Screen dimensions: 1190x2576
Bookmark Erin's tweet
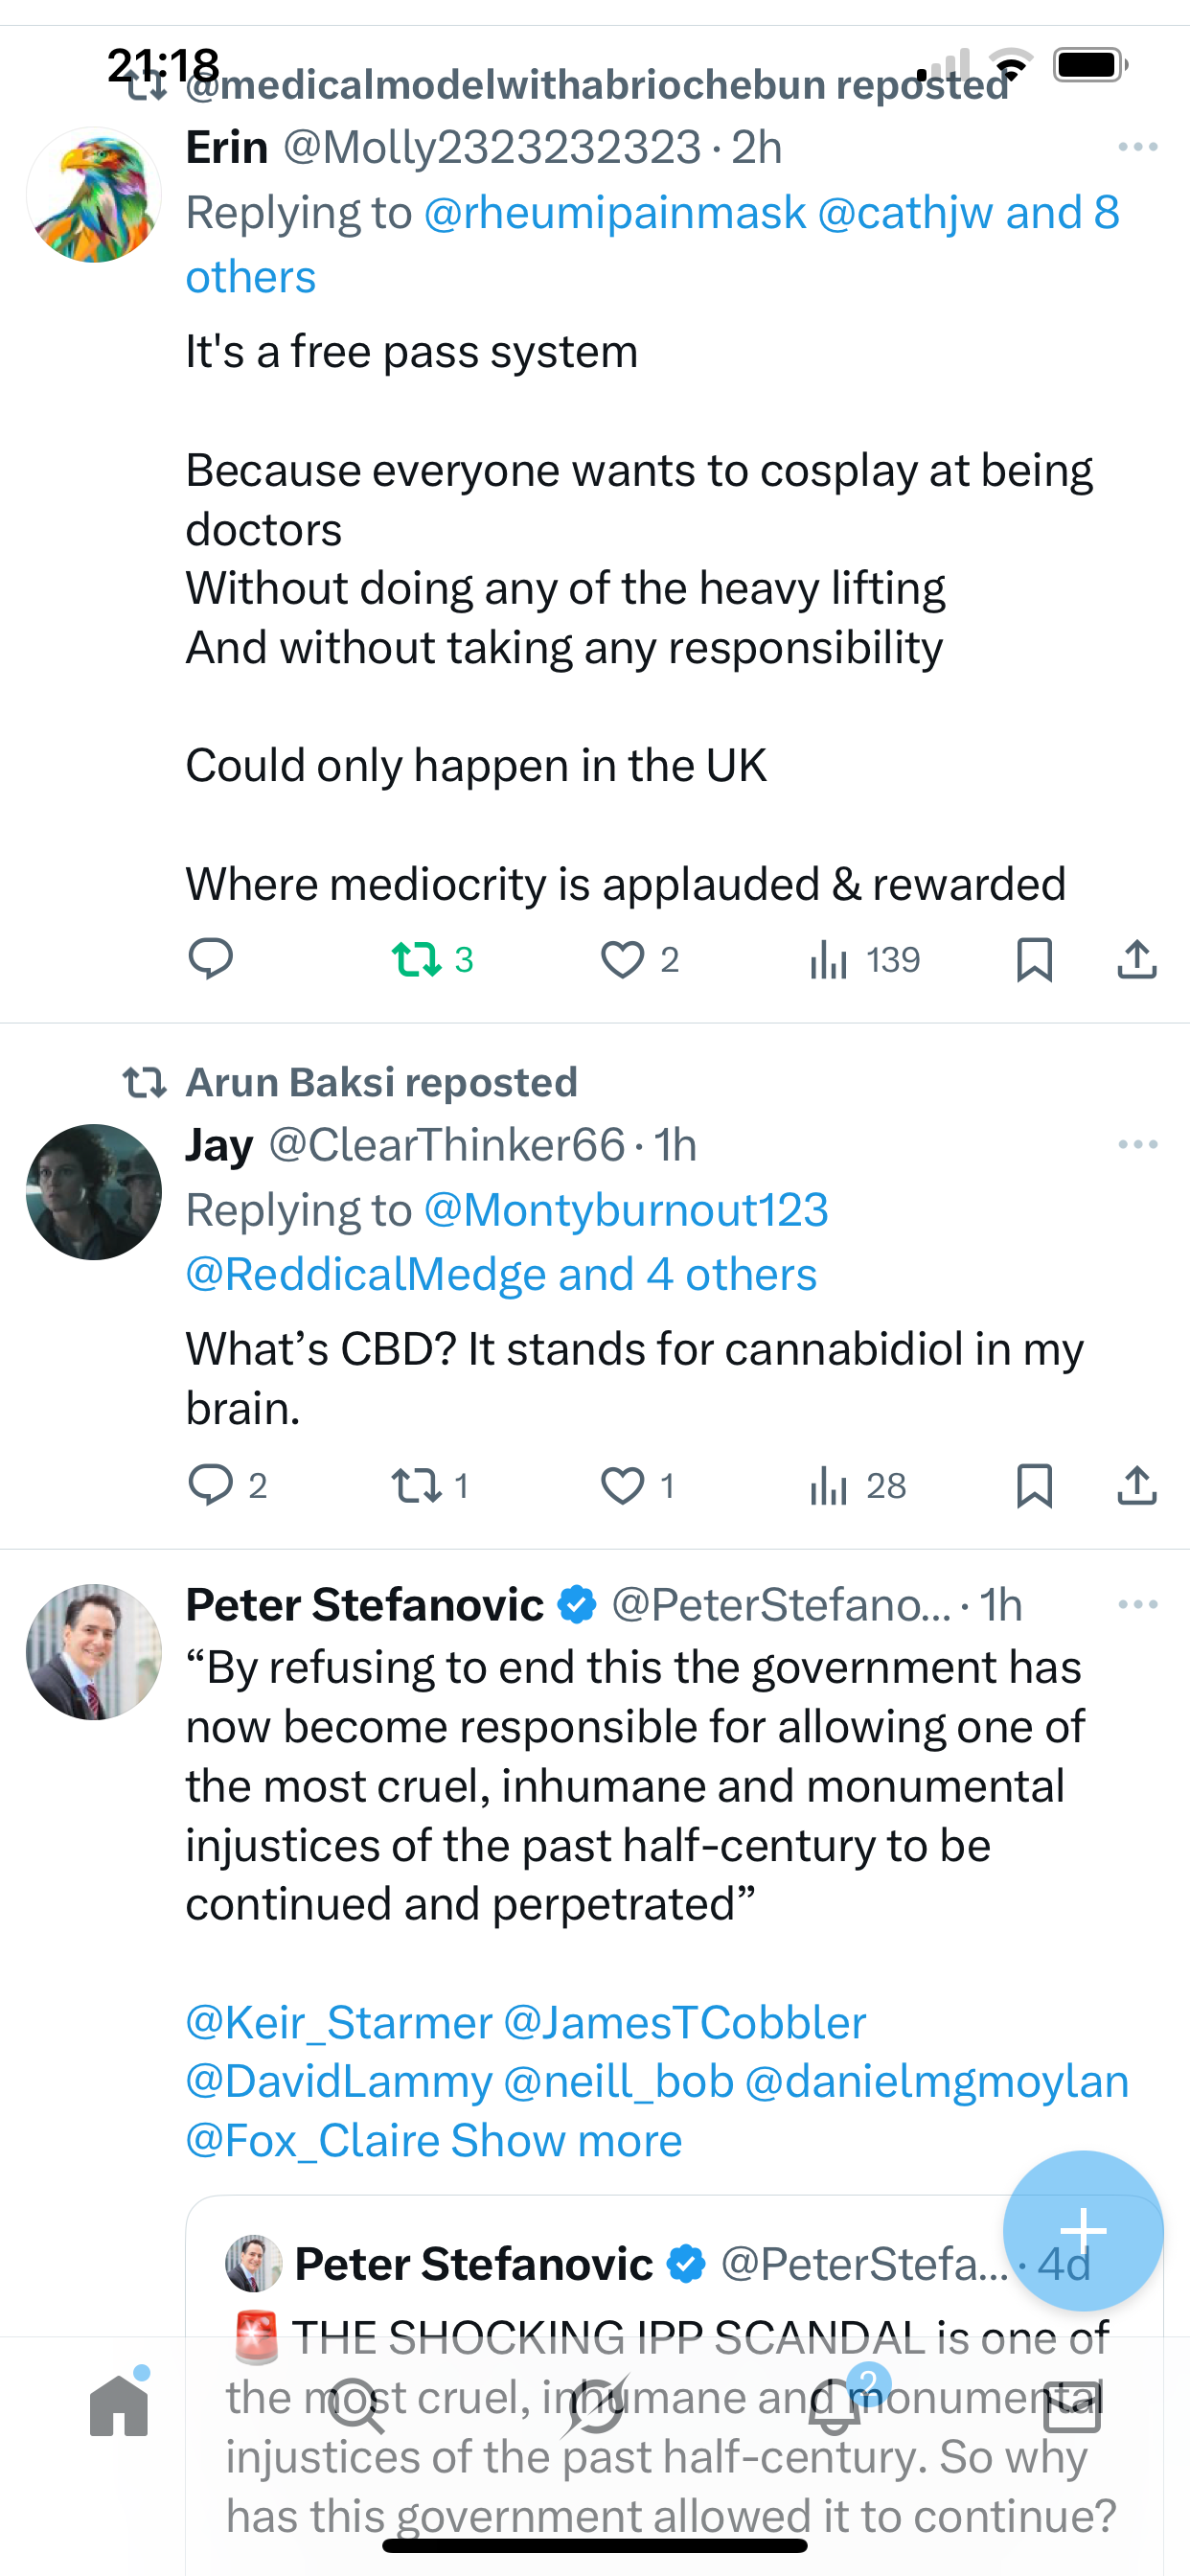point(1034,959)
